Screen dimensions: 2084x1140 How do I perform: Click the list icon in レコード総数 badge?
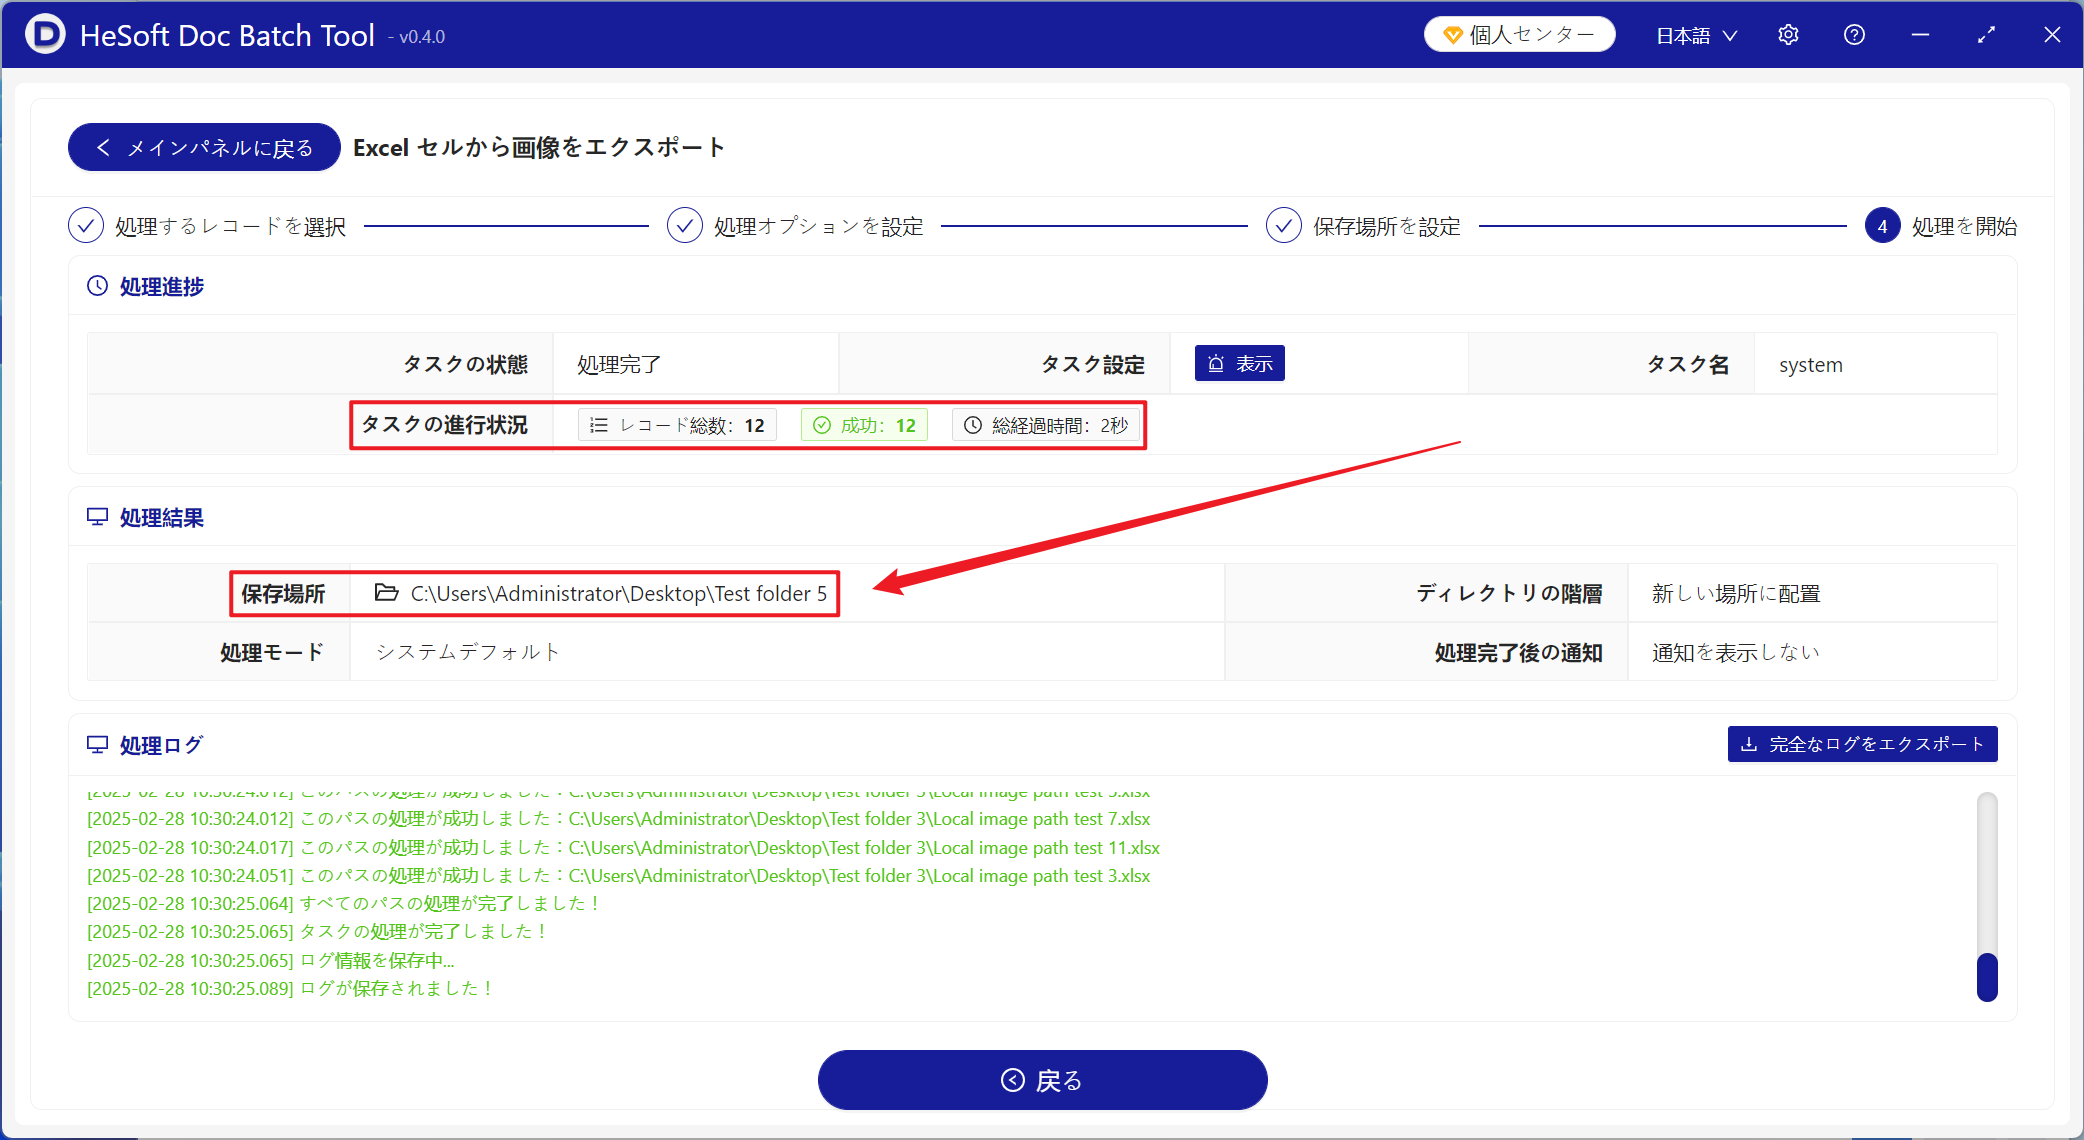(599, 425)
